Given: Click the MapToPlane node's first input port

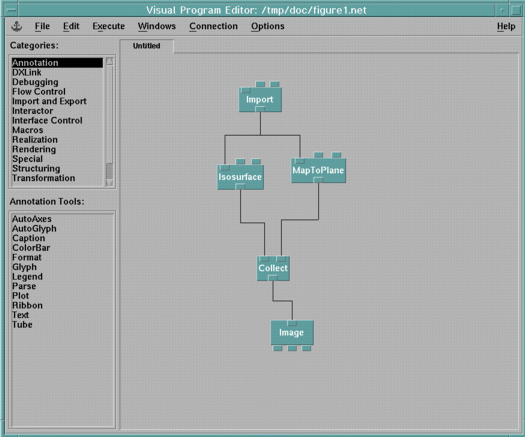Looking at the screenshot, I should (x=300, y=161).
